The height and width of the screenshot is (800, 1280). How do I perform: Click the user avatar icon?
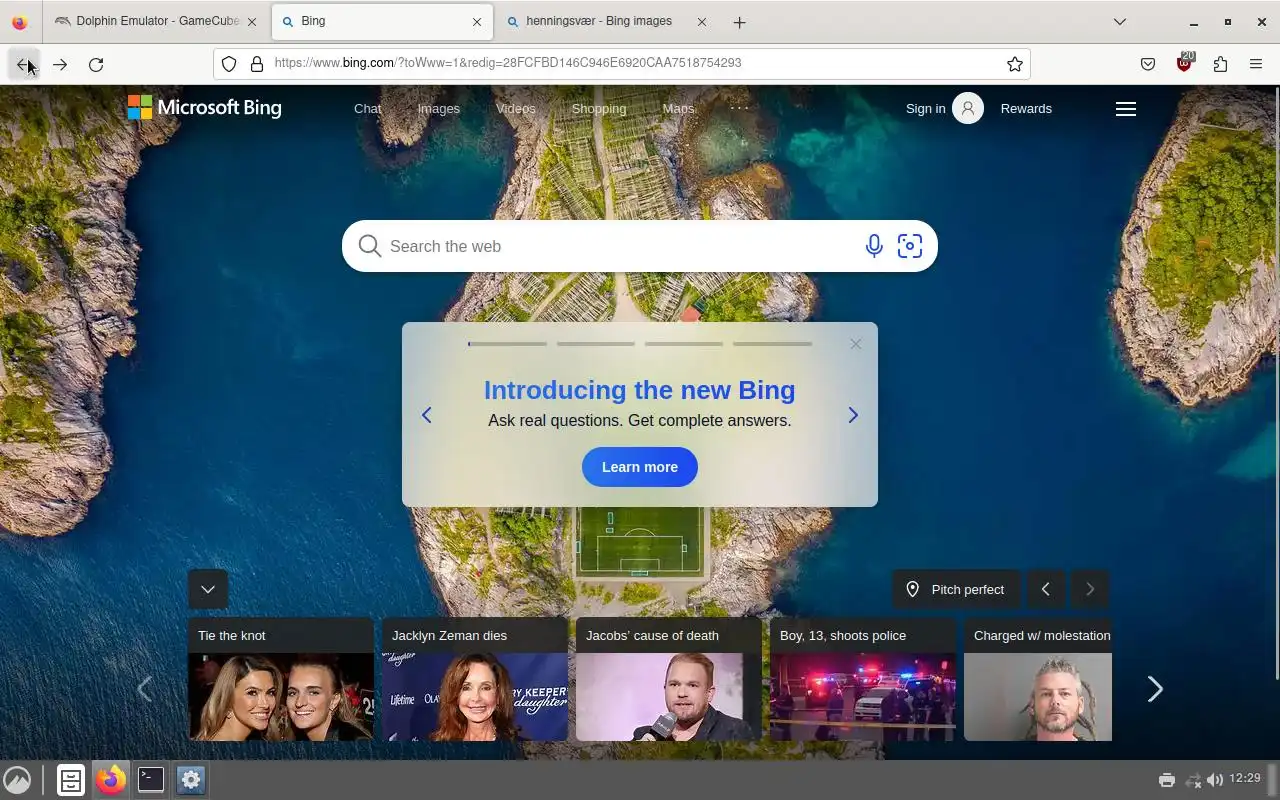pyautogui.click(x=968, y=108)
